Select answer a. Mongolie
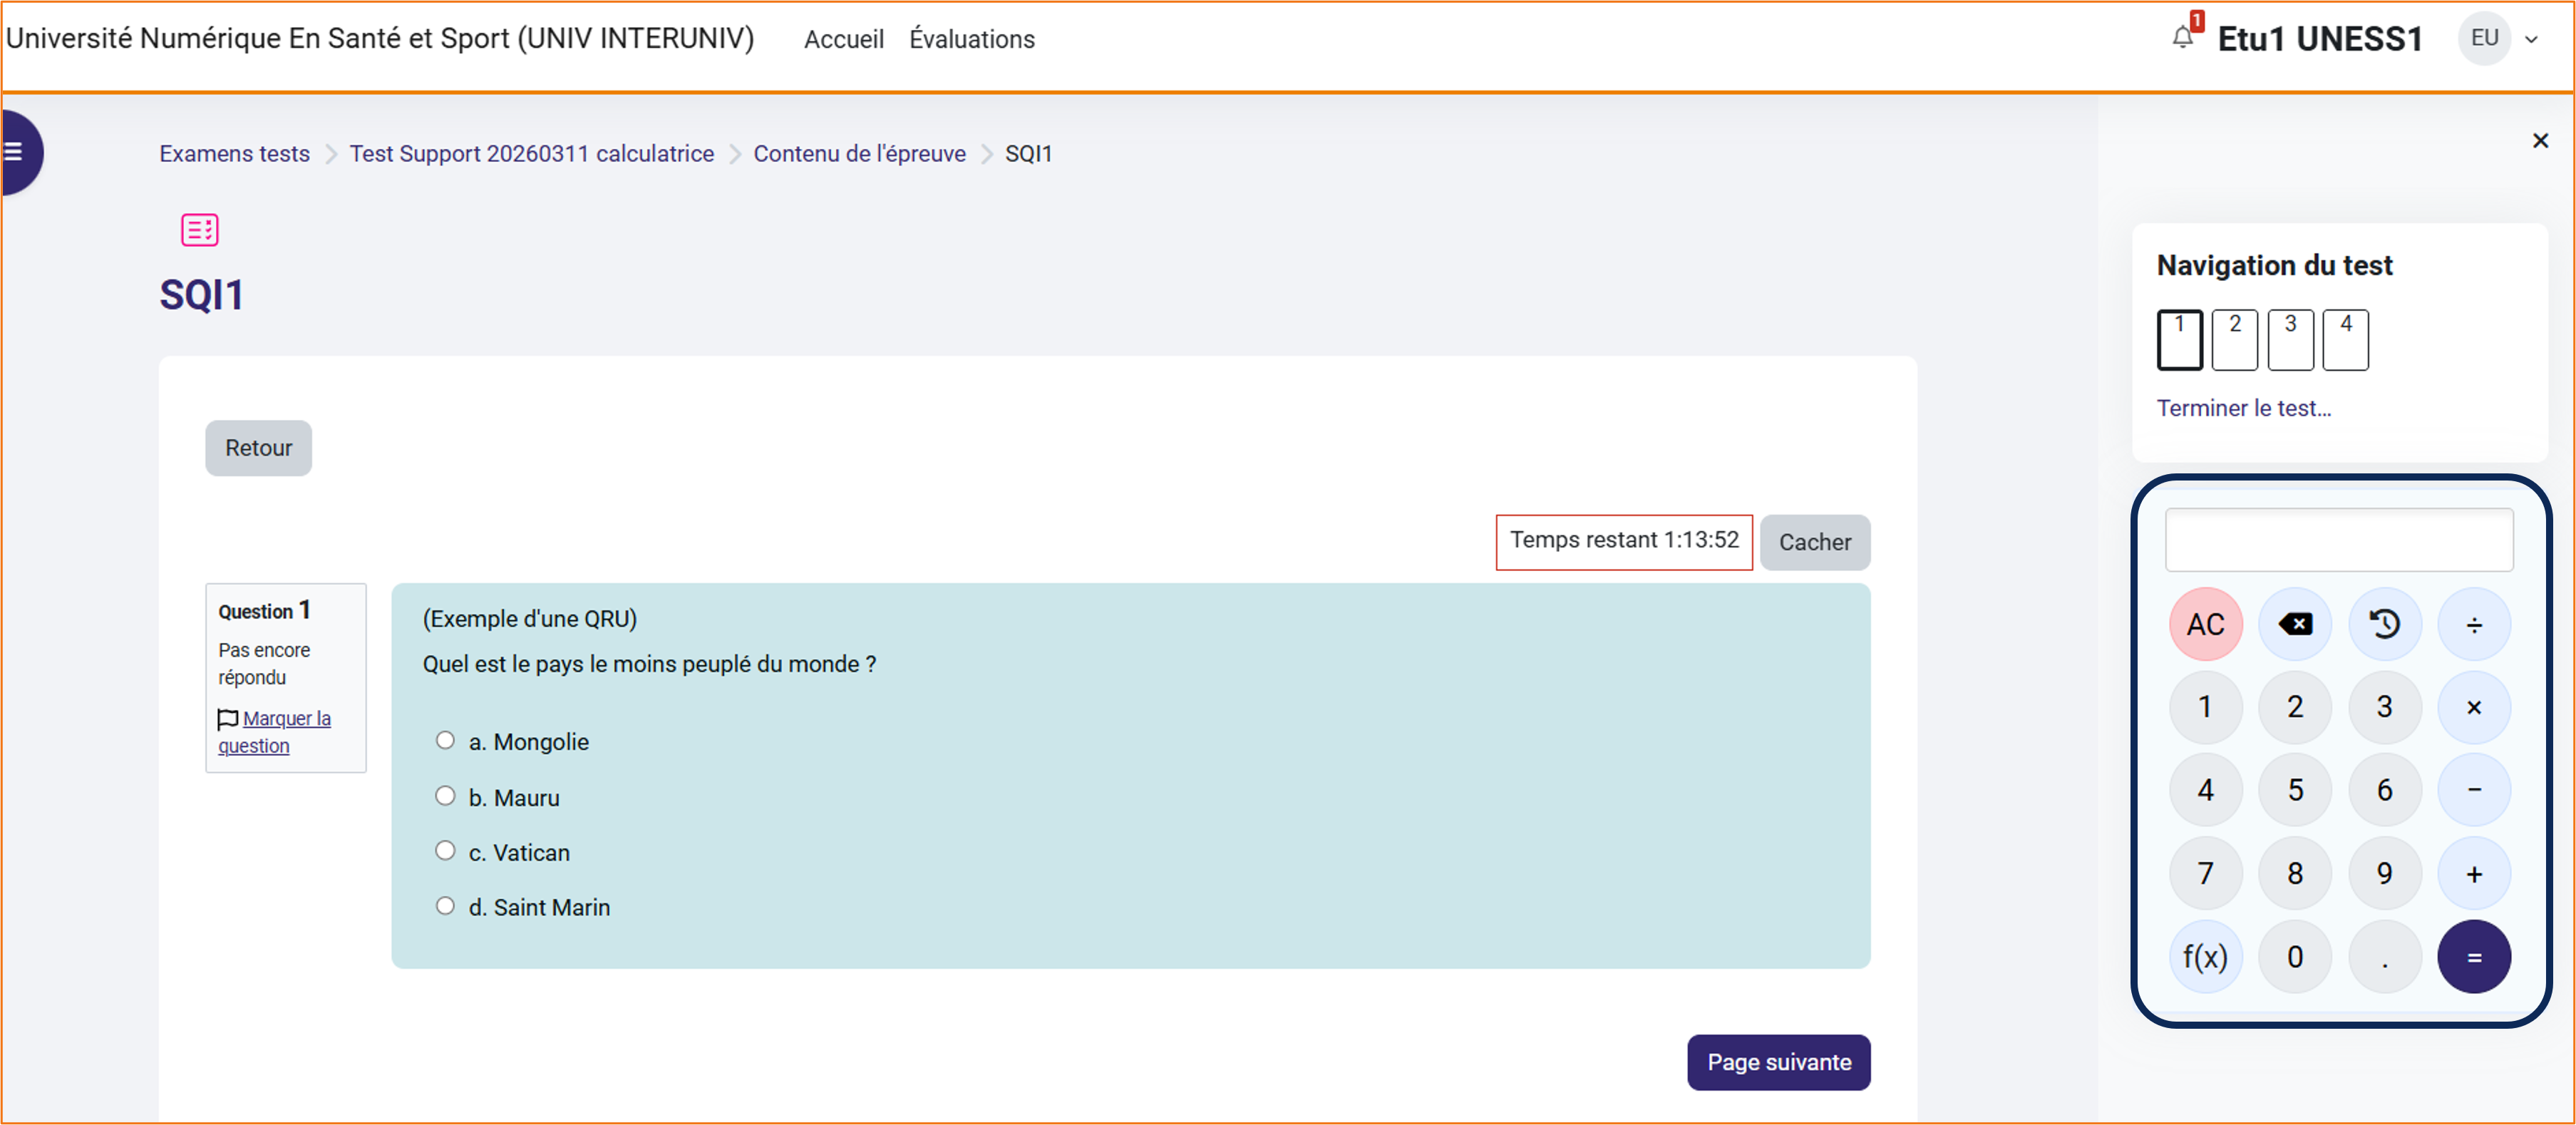The width and height of the screenshot is (2576, 1125). [x=445, y=740]
